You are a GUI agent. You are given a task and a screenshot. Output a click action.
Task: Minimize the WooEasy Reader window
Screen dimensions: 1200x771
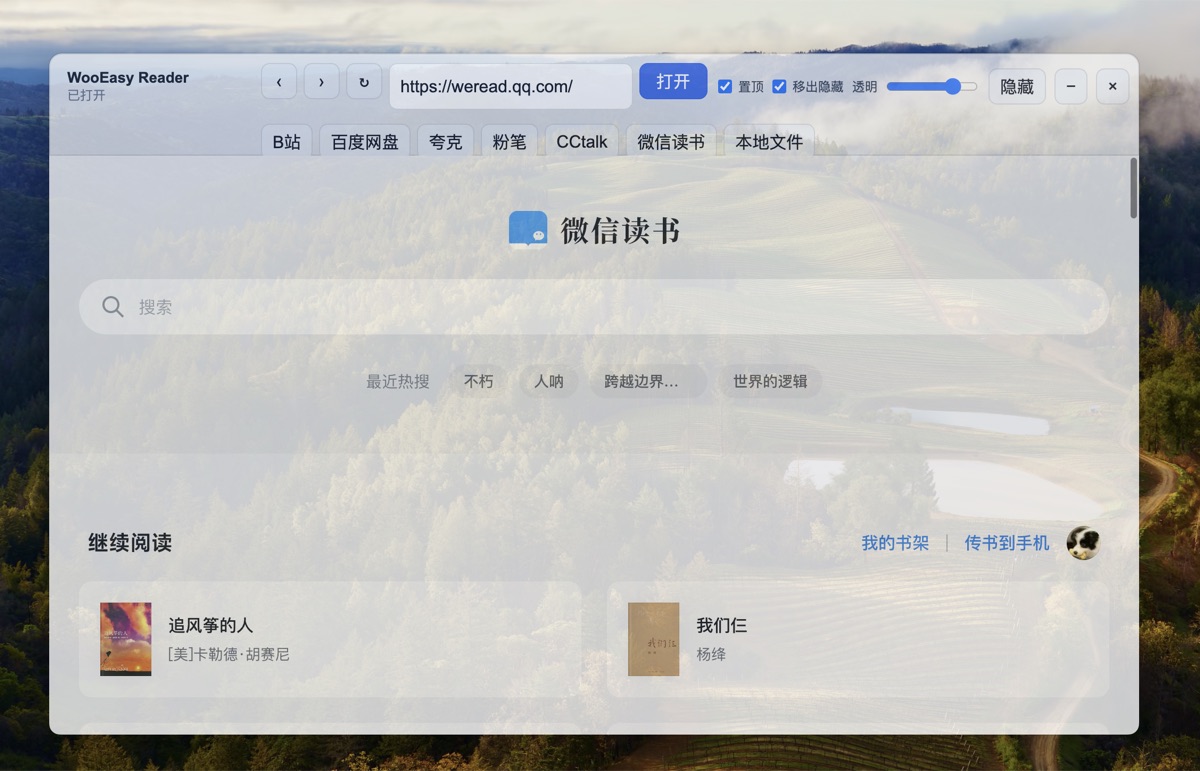[x=1071, y=86]
